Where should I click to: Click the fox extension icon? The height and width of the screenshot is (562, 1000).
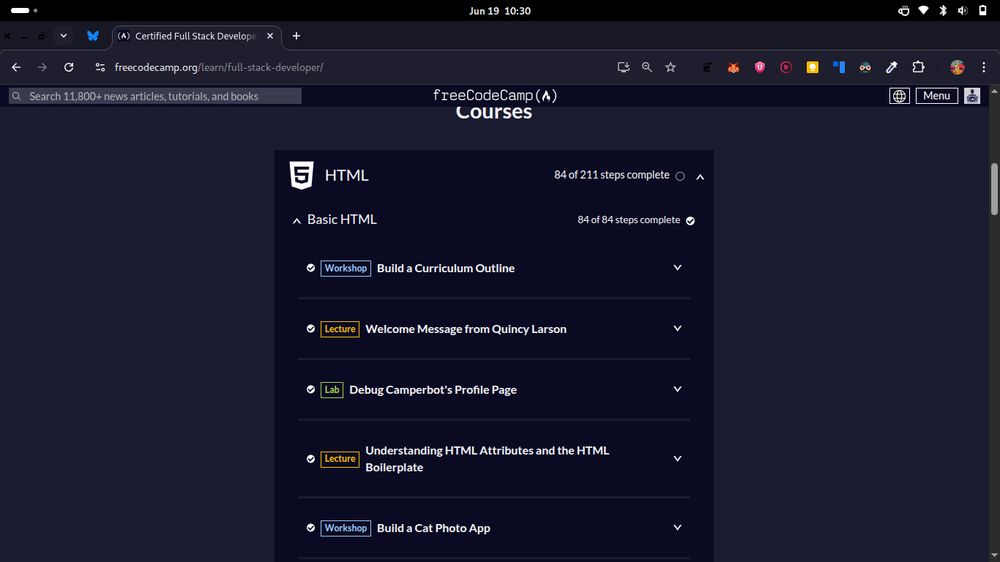[x=733, y=67]
